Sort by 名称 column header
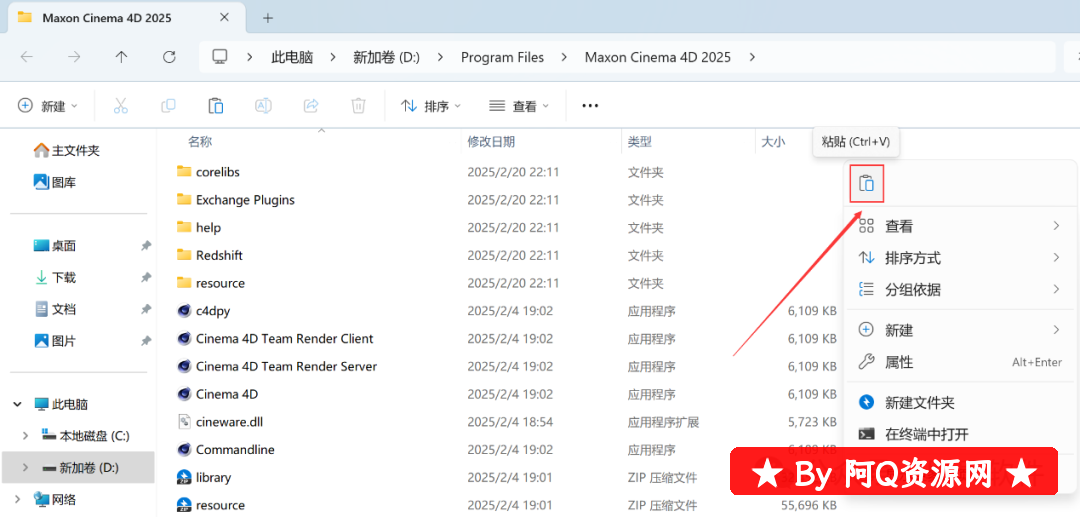Screen dimensions: 1080x517 [x=200, y=142]
